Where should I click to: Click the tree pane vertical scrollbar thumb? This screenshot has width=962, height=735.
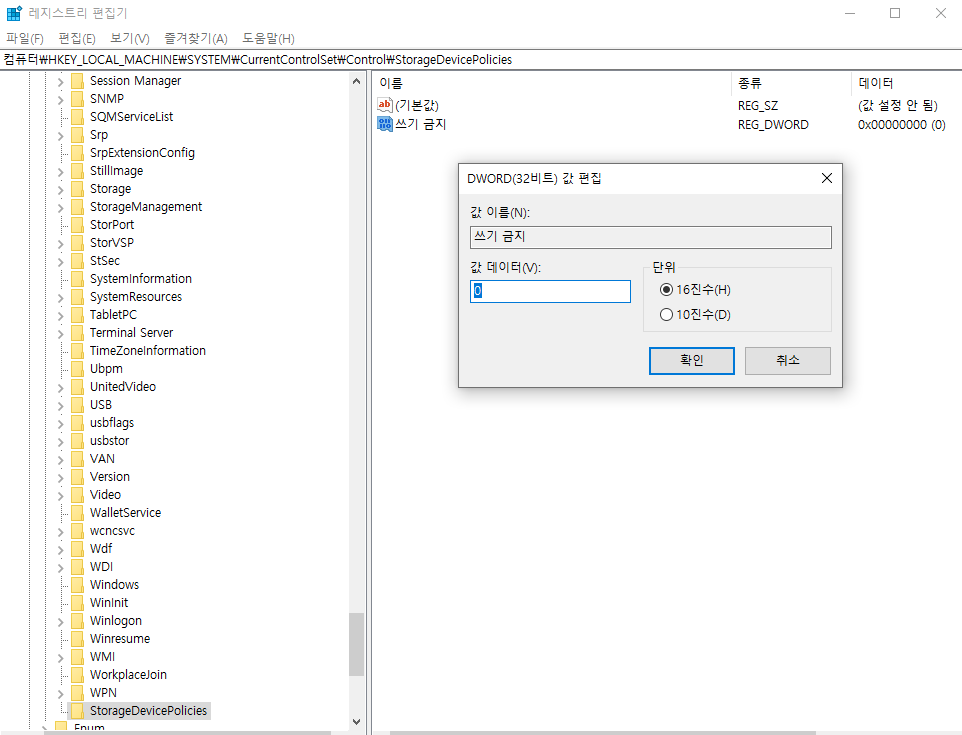[x=356, y=644]
